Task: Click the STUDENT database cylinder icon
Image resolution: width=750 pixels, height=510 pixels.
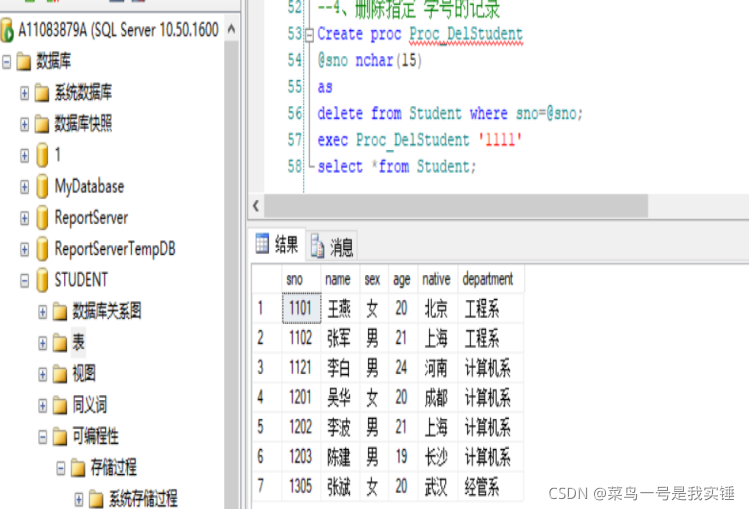Action: tap(42, 280)
